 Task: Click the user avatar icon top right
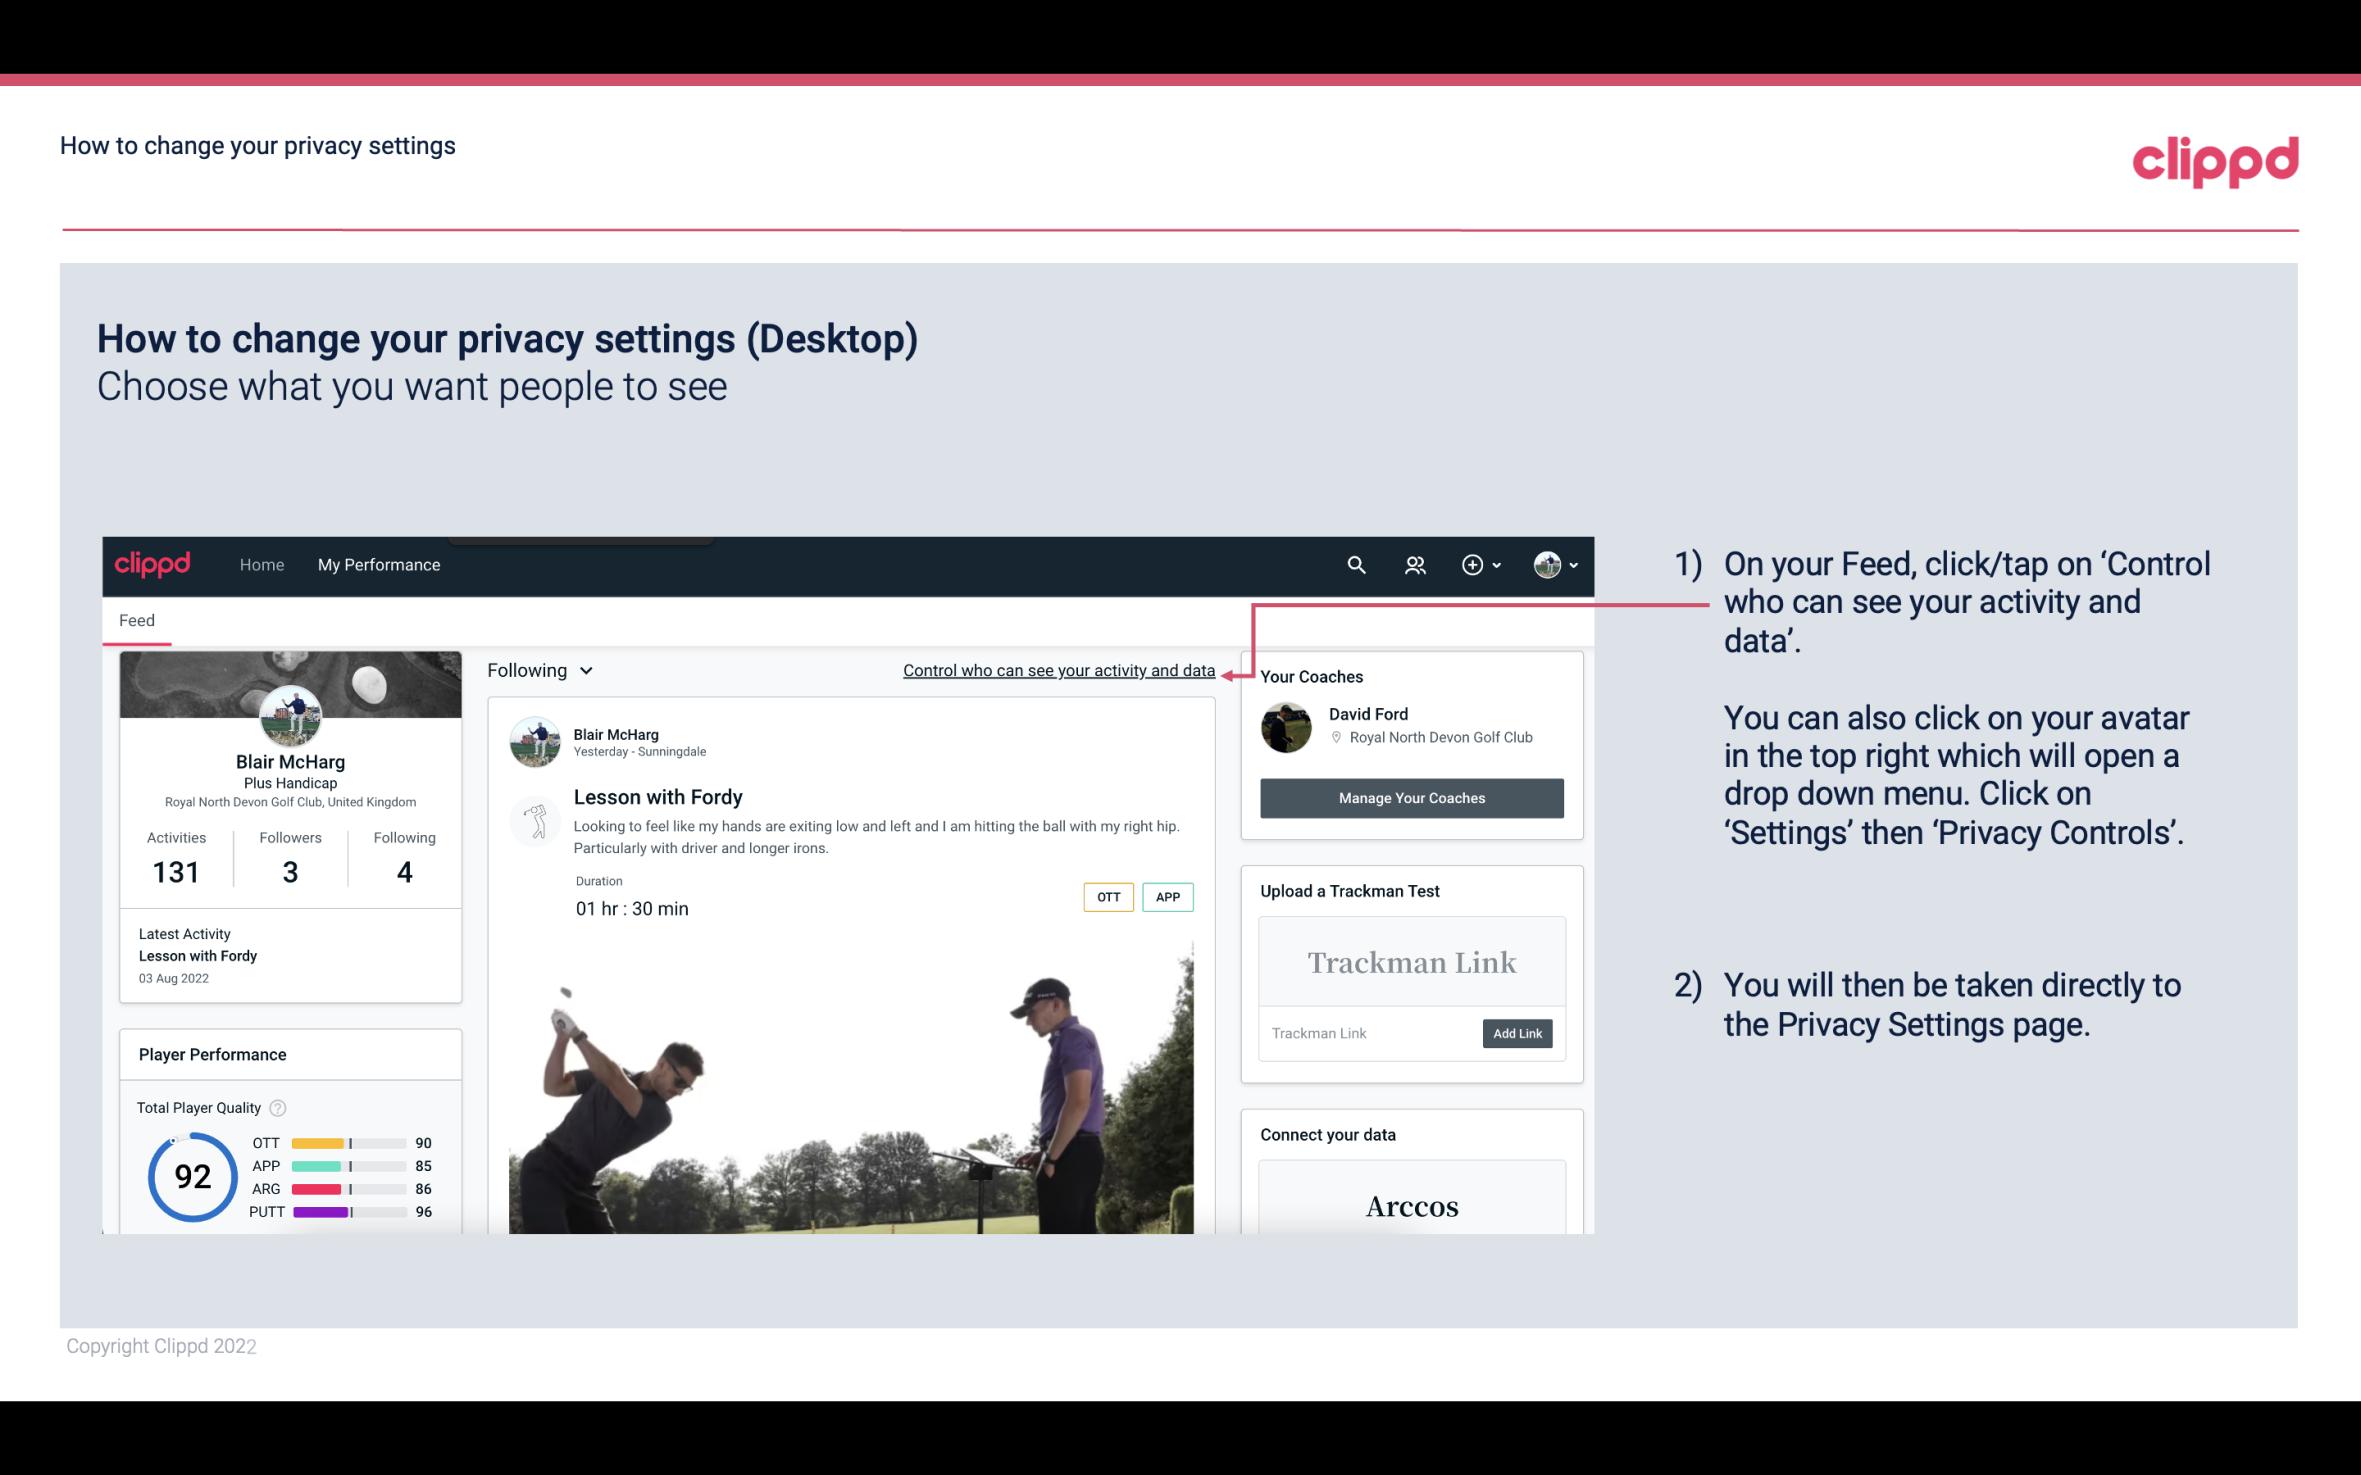[1546, 564]
